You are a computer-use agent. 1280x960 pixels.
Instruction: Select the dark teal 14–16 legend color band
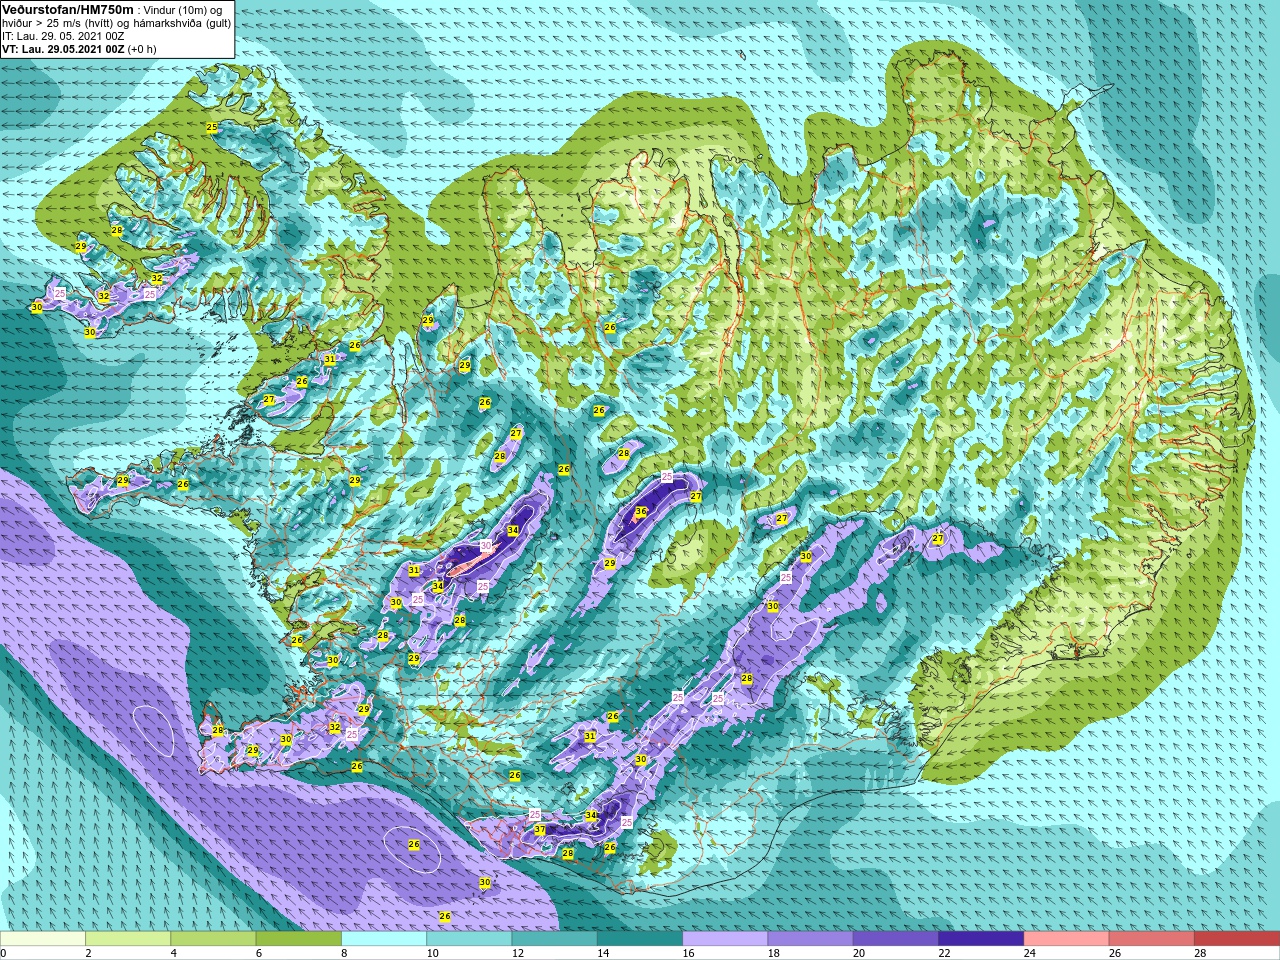coord(639,939)
